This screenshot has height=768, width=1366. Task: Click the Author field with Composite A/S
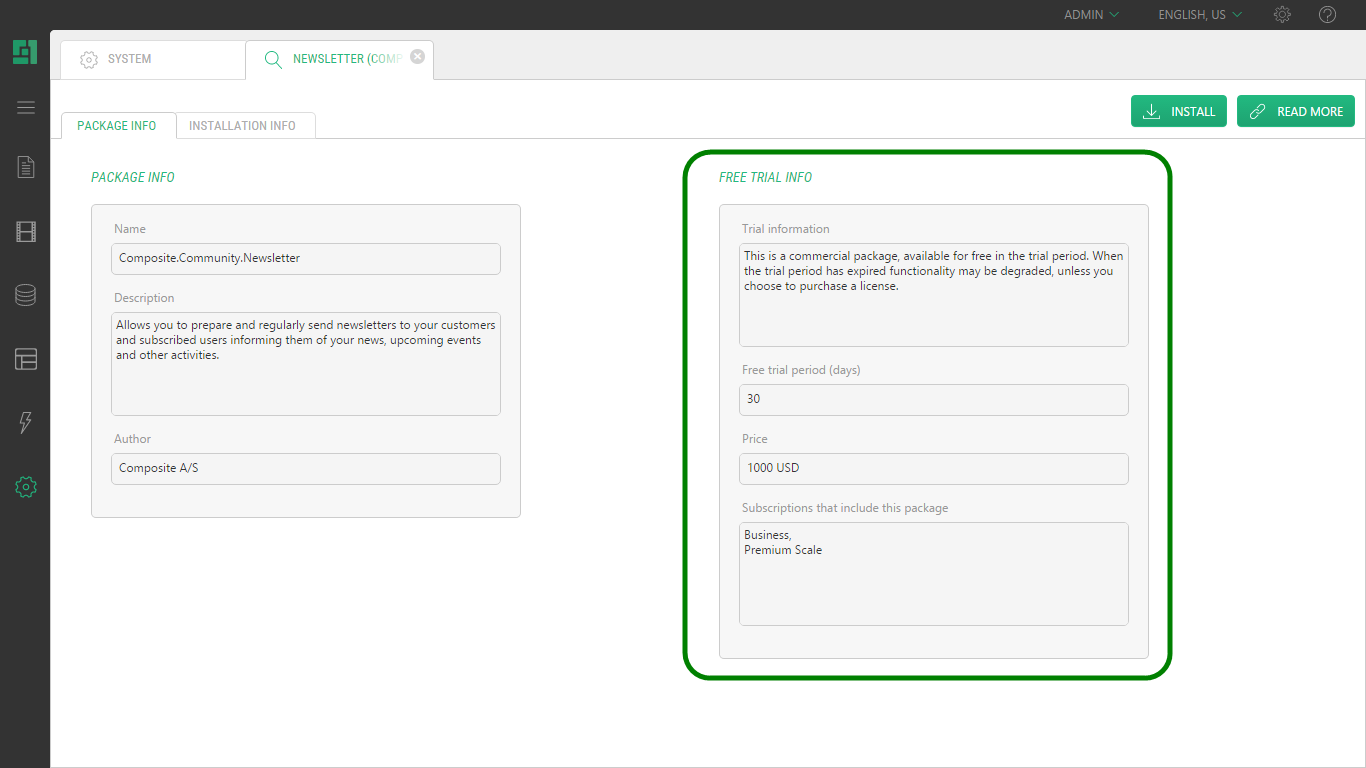[305, 468]
